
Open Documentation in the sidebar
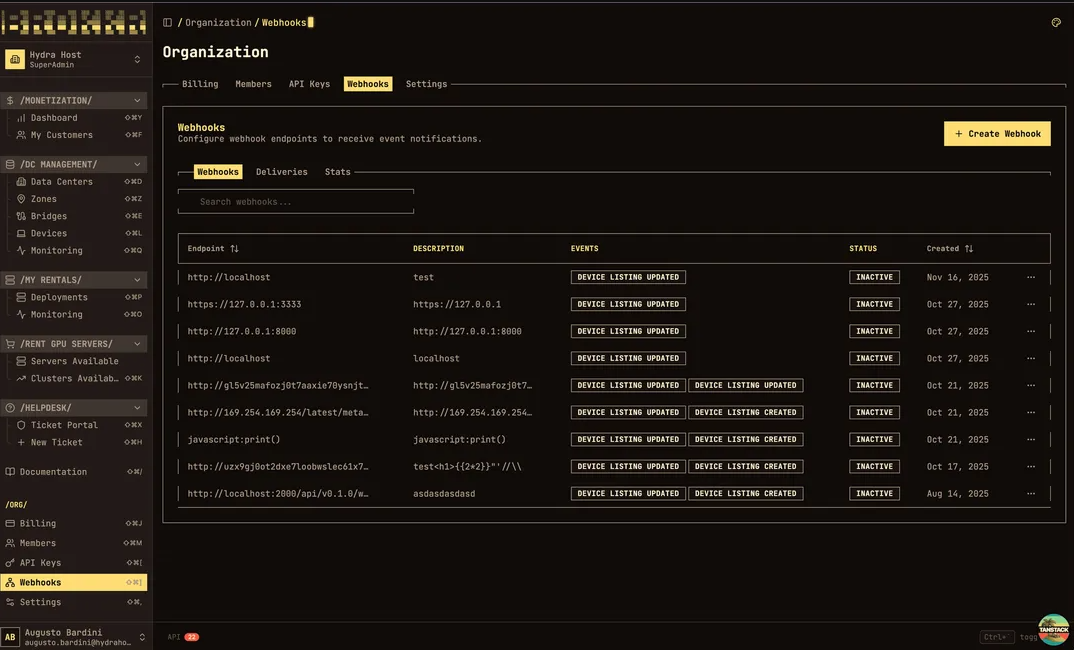coord(74,472)
